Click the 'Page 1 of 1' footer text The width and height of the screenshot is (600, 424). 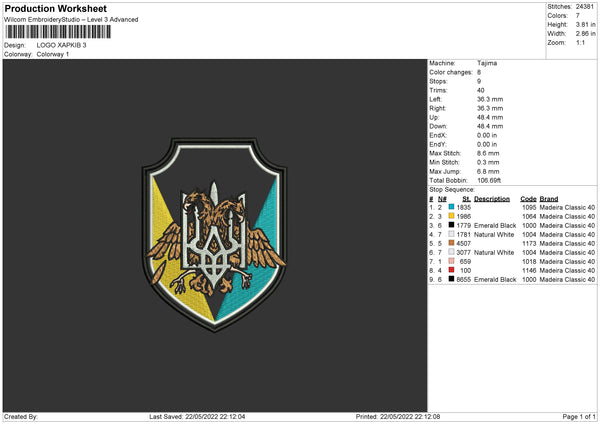click(x=579, y=416)
